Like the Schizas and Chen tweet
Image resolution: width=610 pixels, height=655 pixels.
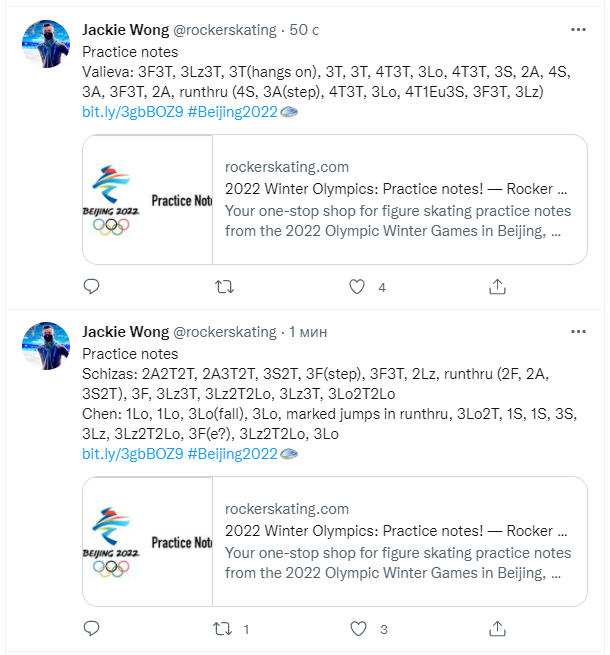(357, 629)
